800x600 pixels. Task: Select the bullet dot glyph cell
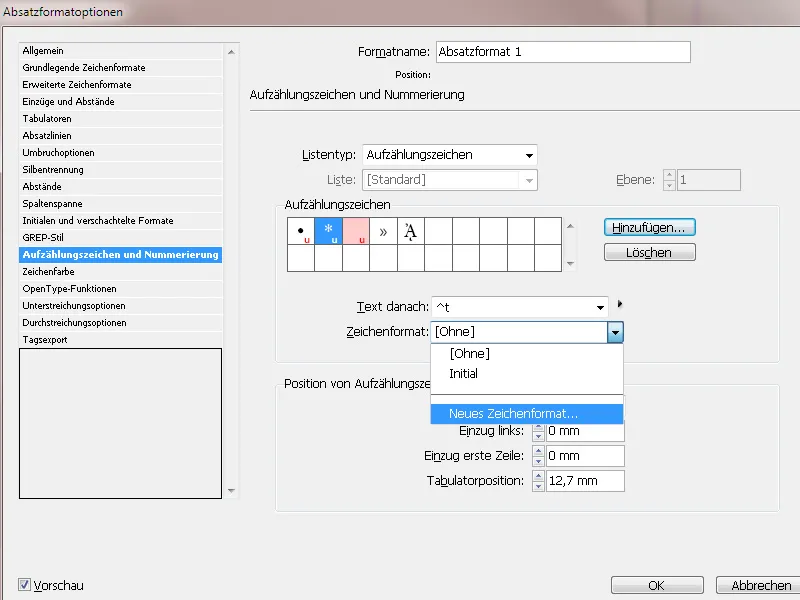[301, 231]
